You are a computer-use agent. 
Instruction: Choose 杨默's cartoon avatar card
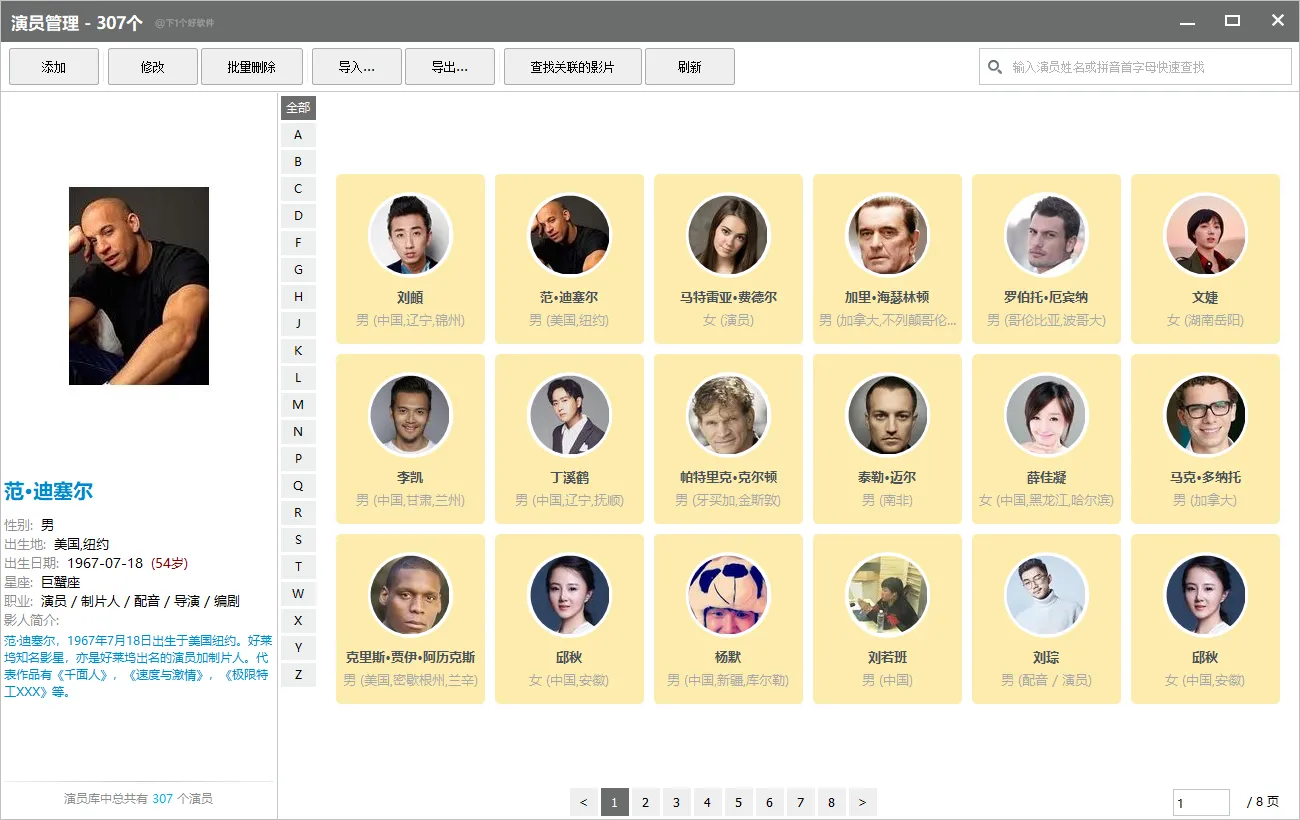[728, 619]
